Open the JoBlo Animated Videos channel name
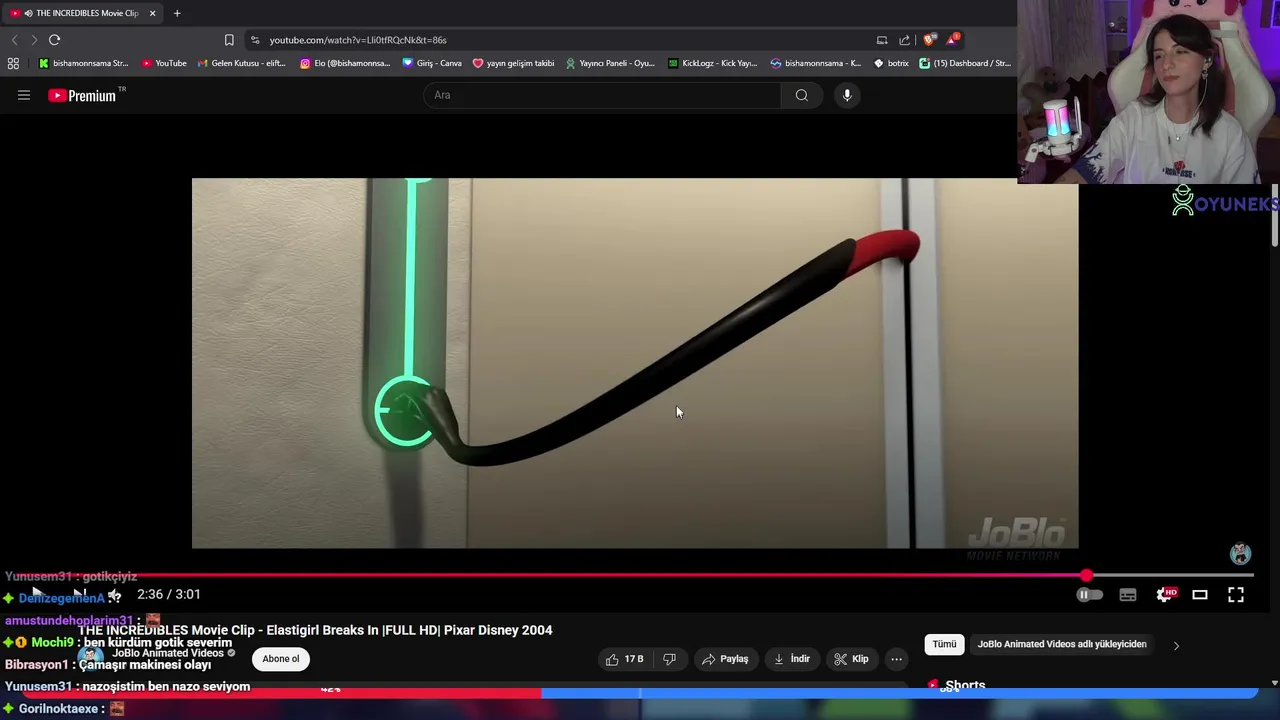Viewport: 1280px width, 720px height. click(168, 653)
